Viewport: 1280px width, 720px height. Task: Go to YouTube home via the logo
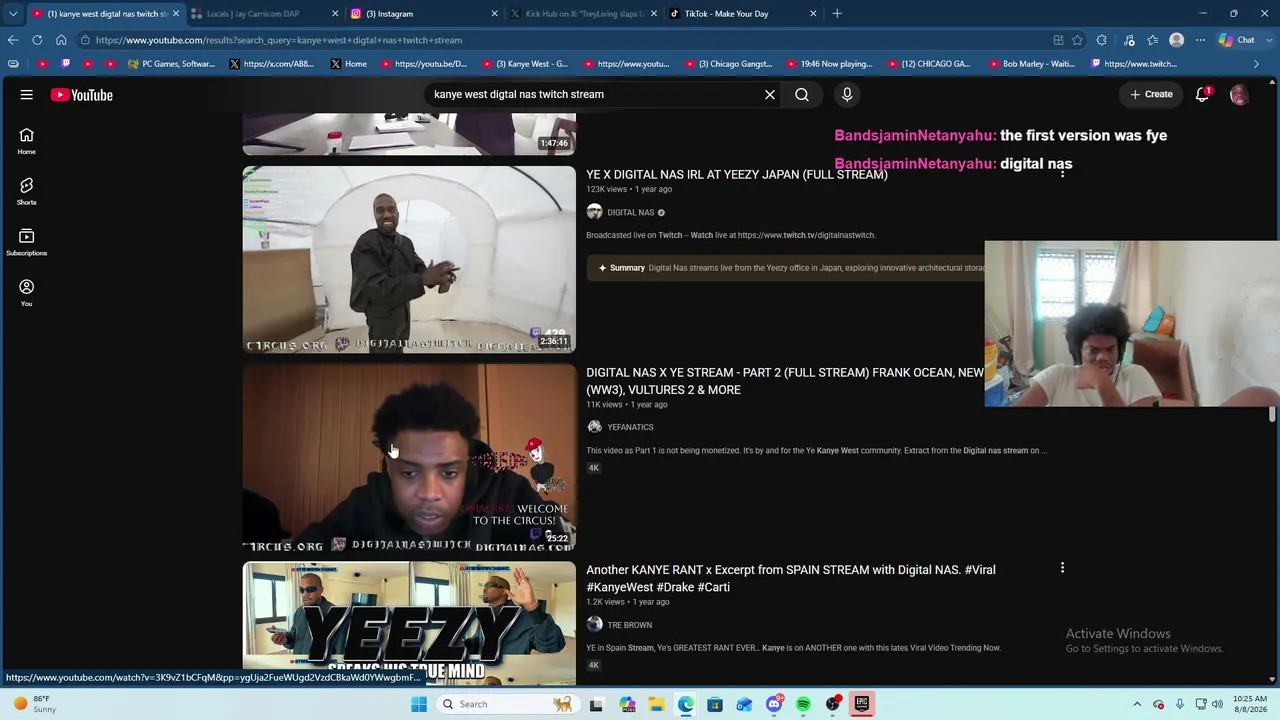pyautogui.click(x=82, y=95)
